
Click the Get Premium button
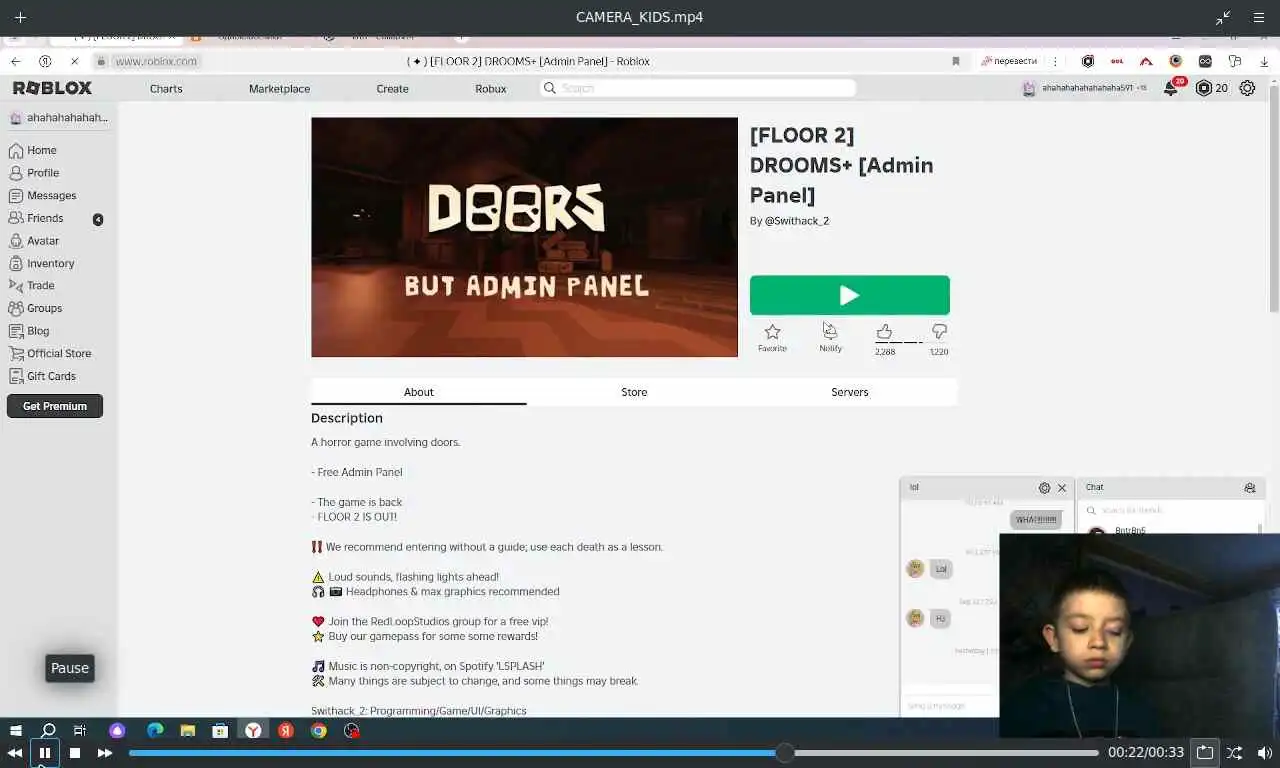pos(55,406)
